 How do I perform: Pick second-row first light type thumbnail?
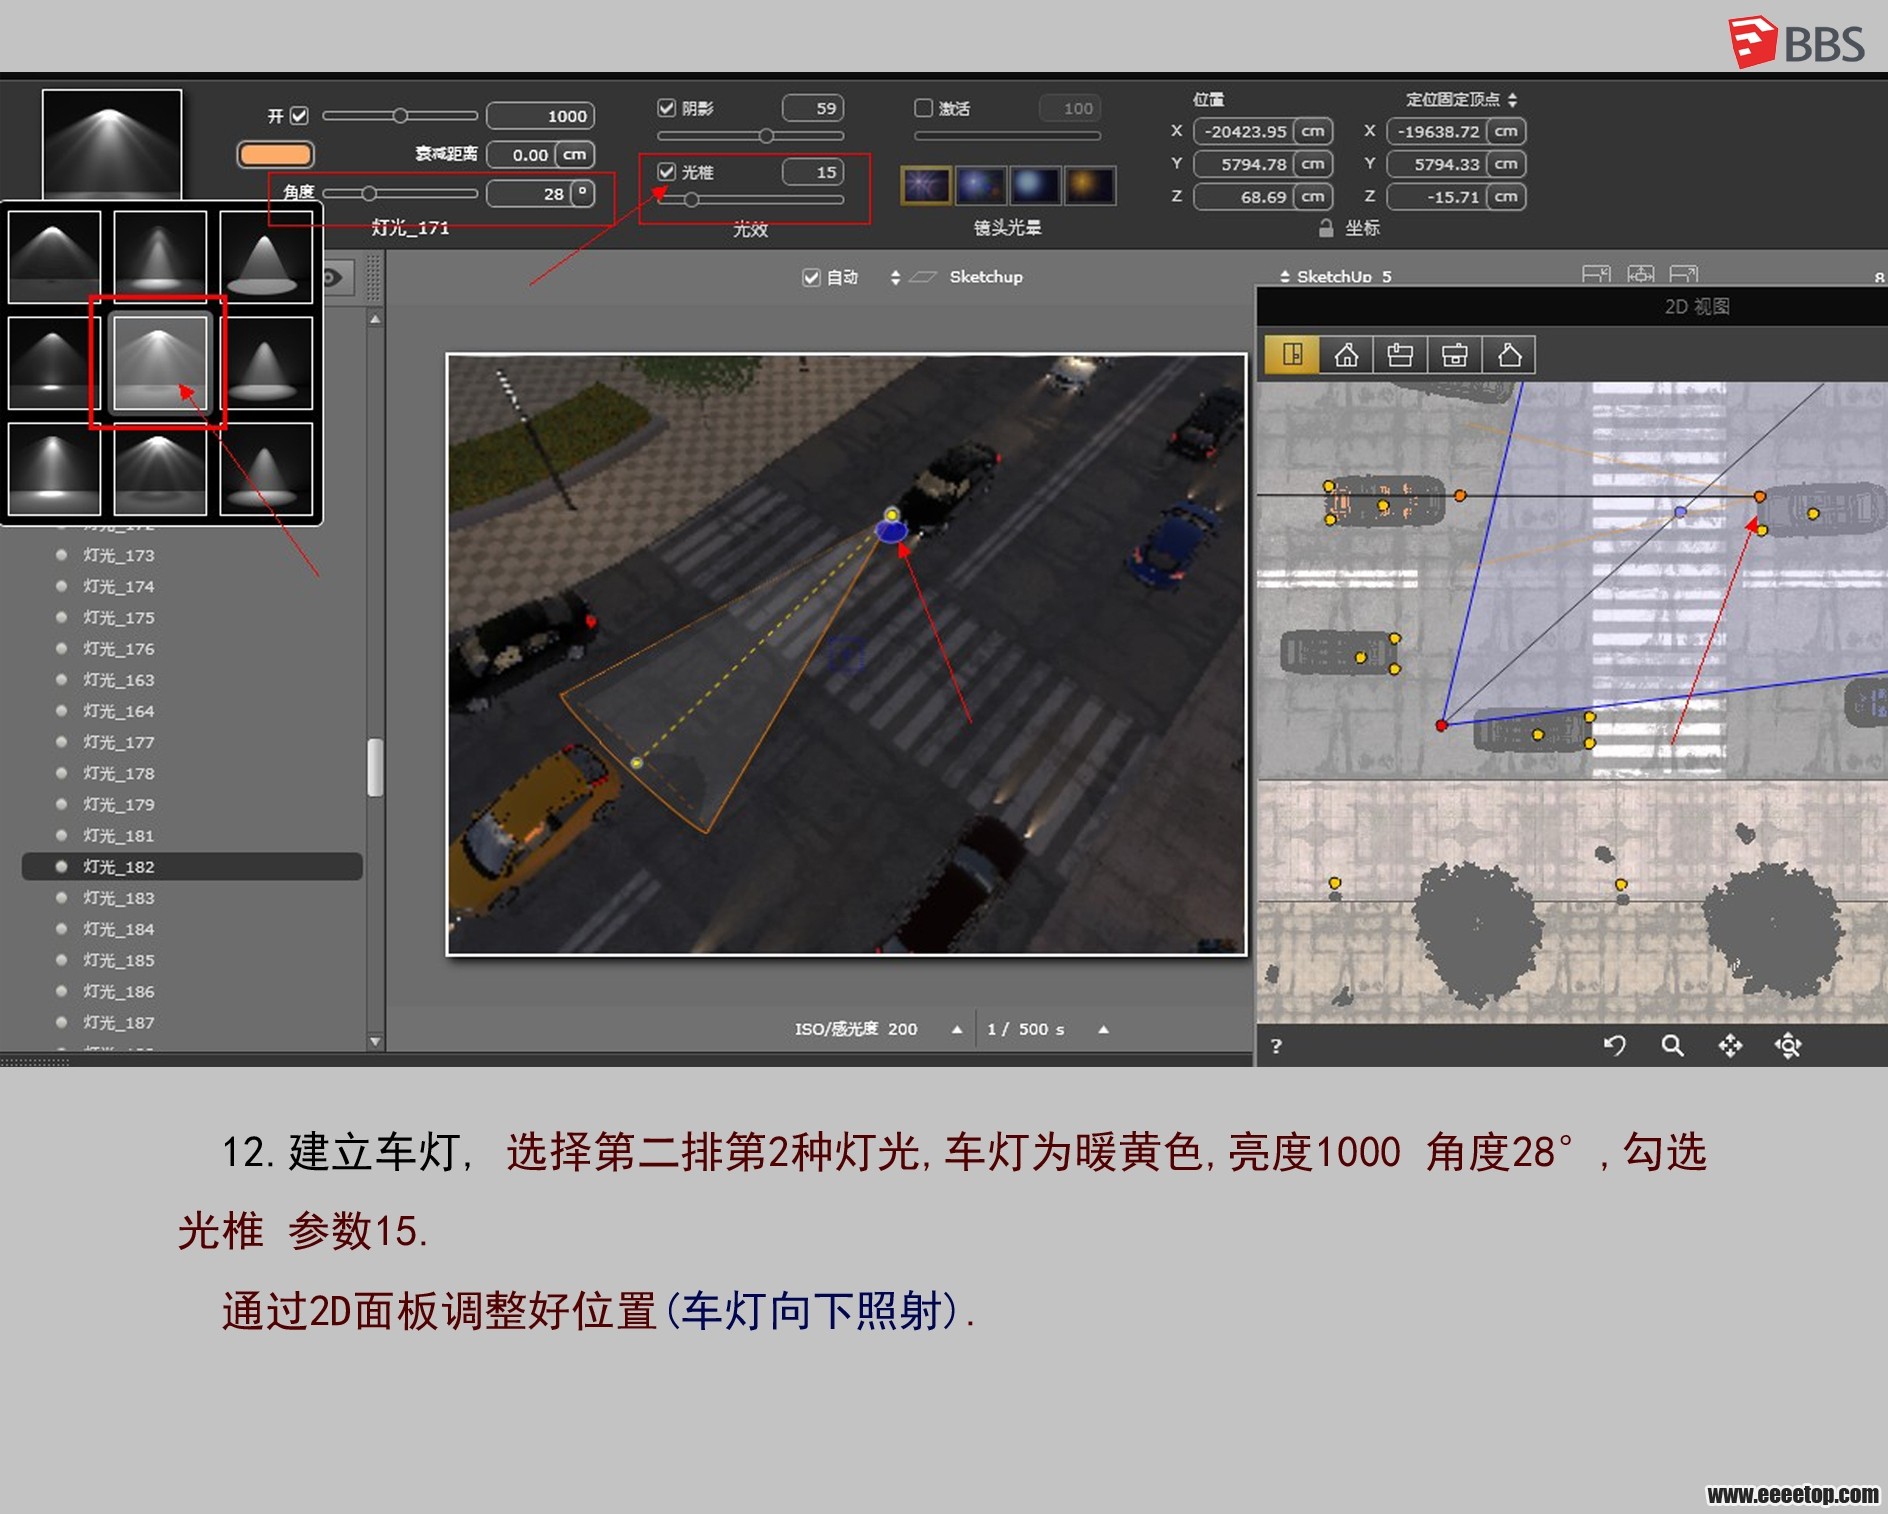coord(54,363)
